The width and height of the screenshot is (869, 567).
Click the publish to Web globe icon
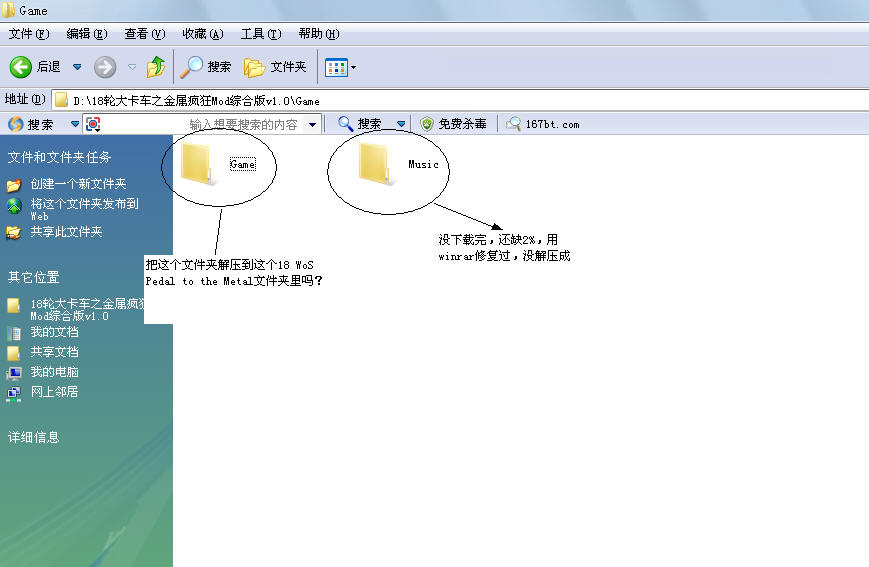pyautogui.click(x=14, y=206)
